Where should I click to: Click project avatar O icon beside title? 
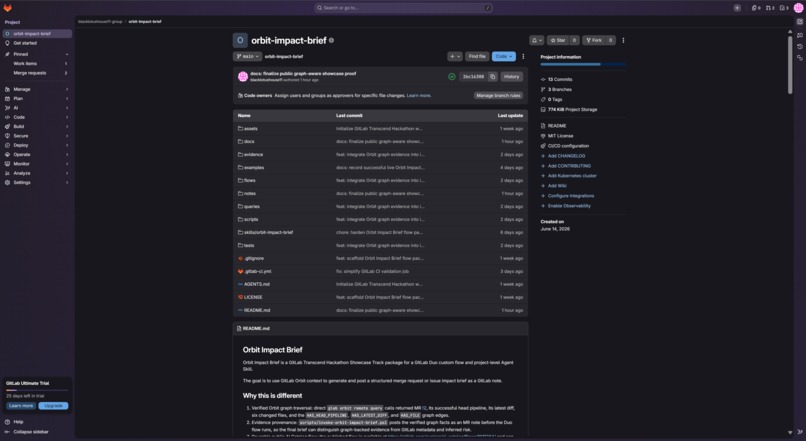coord(240,40)
